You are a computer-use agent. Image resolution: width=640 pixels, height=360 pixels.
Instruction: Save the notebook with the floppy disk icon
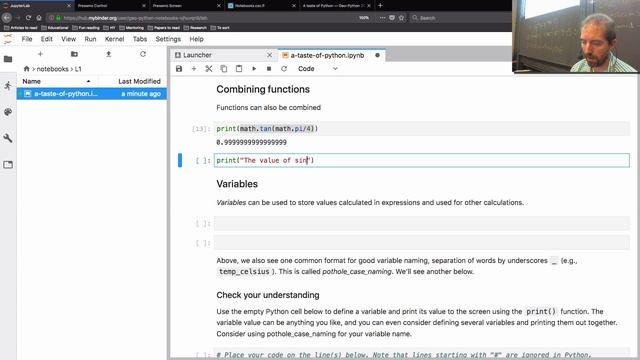[x=179, y=69]
